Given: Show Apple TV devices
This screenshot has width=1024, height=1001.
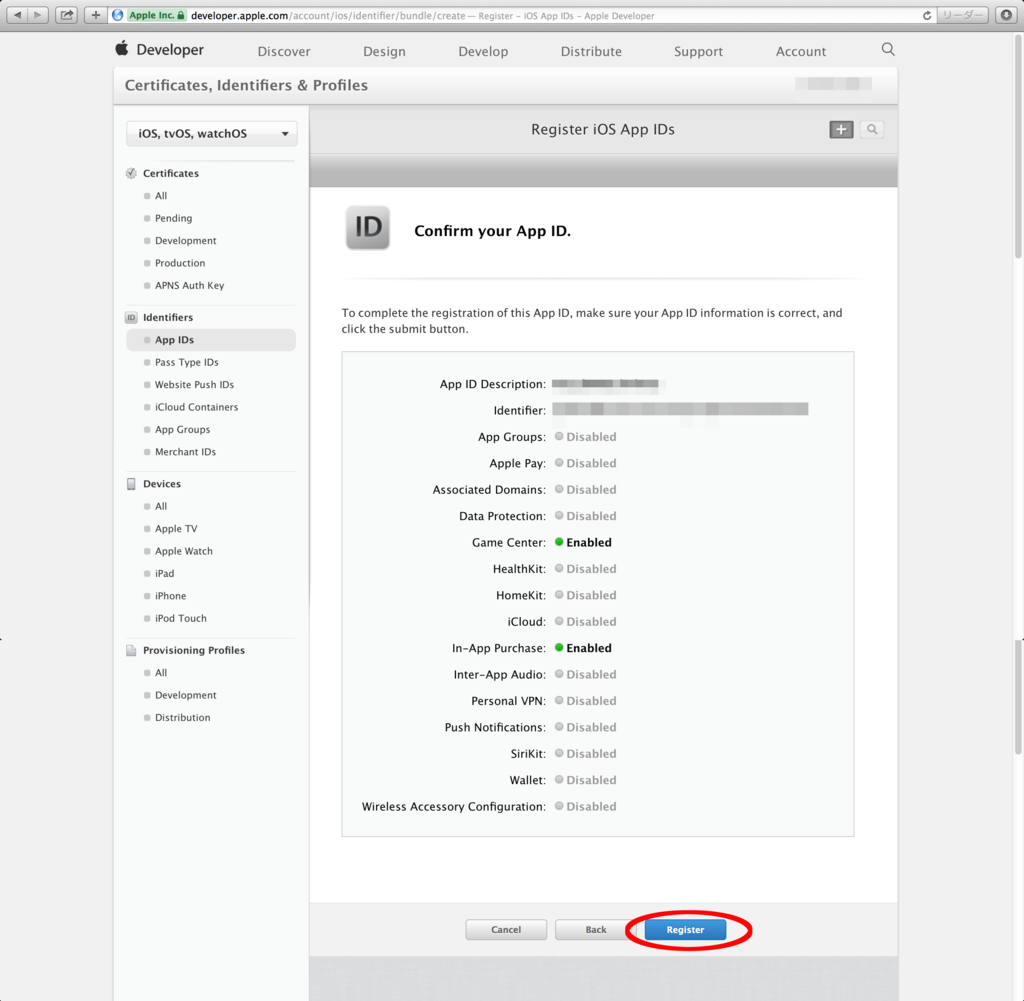Looking at the screenshot, I should point(176,529).
